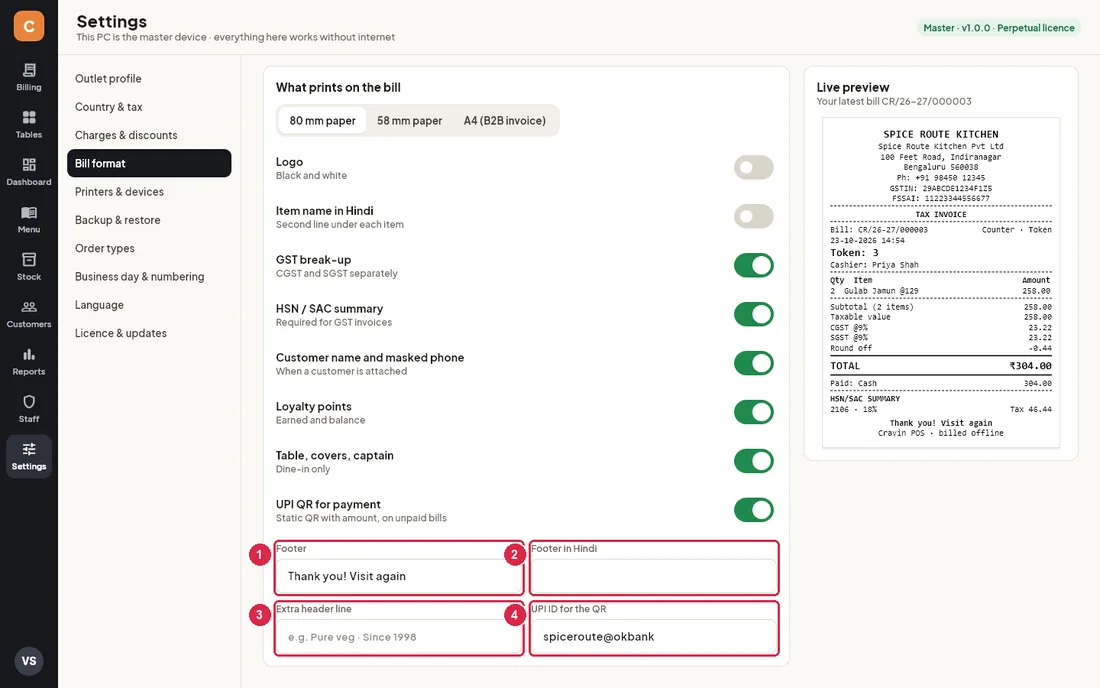
Task: Focus the Footer in Hindi field
Action: tap(654, 576)
